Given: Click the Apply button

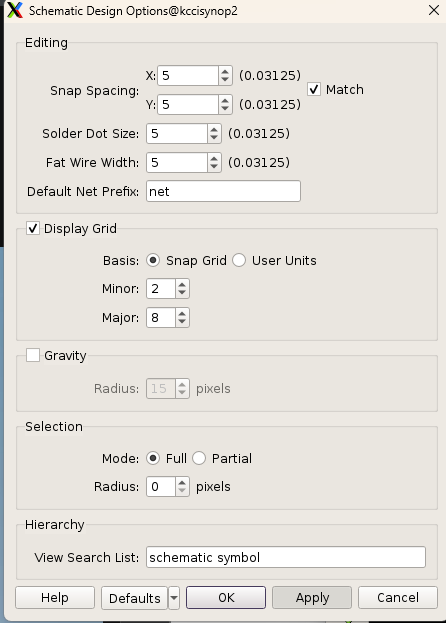Looking at the screenshot, I should click(x=312, y=598).
